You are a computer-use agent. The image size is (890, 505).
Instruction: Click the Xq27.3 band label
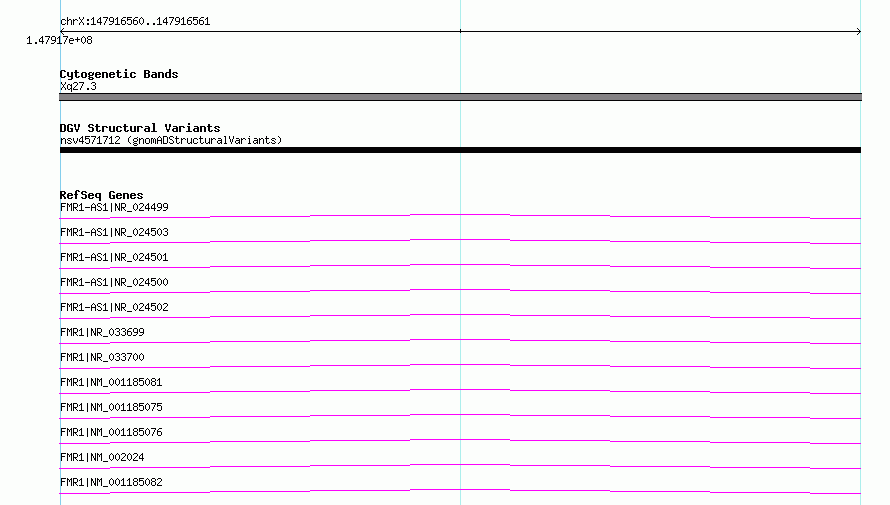tap(78, 86)
